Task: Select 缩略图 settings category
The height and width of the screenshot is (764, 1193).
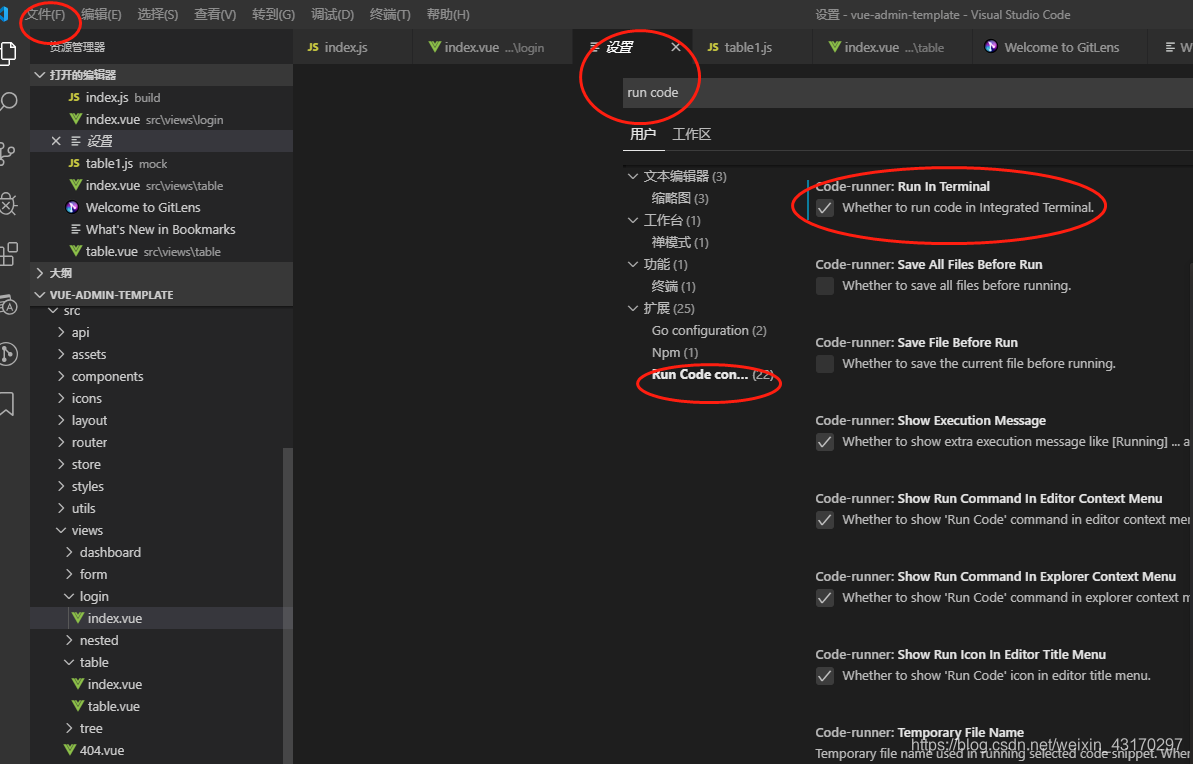Action: [680, 199]
